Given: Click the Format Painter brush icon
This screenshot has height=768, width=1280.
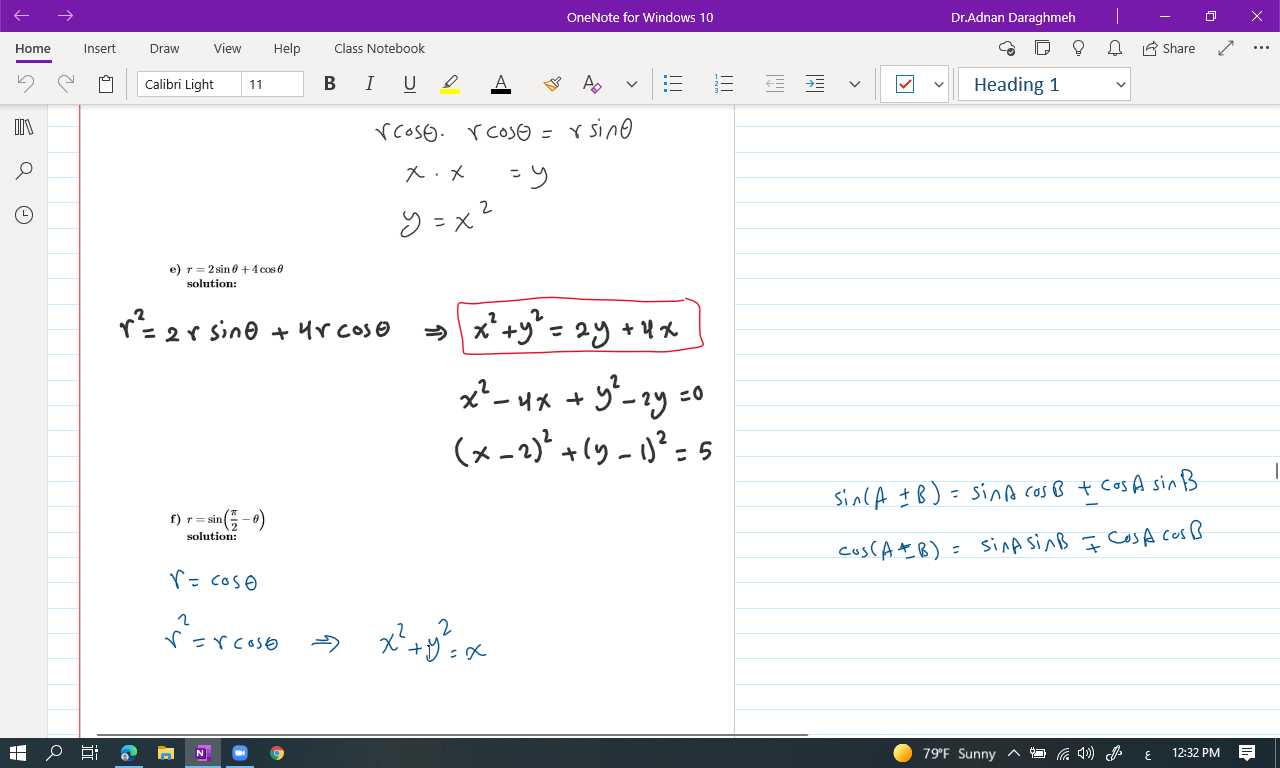Looking at the screenshot, I should 552,84.
